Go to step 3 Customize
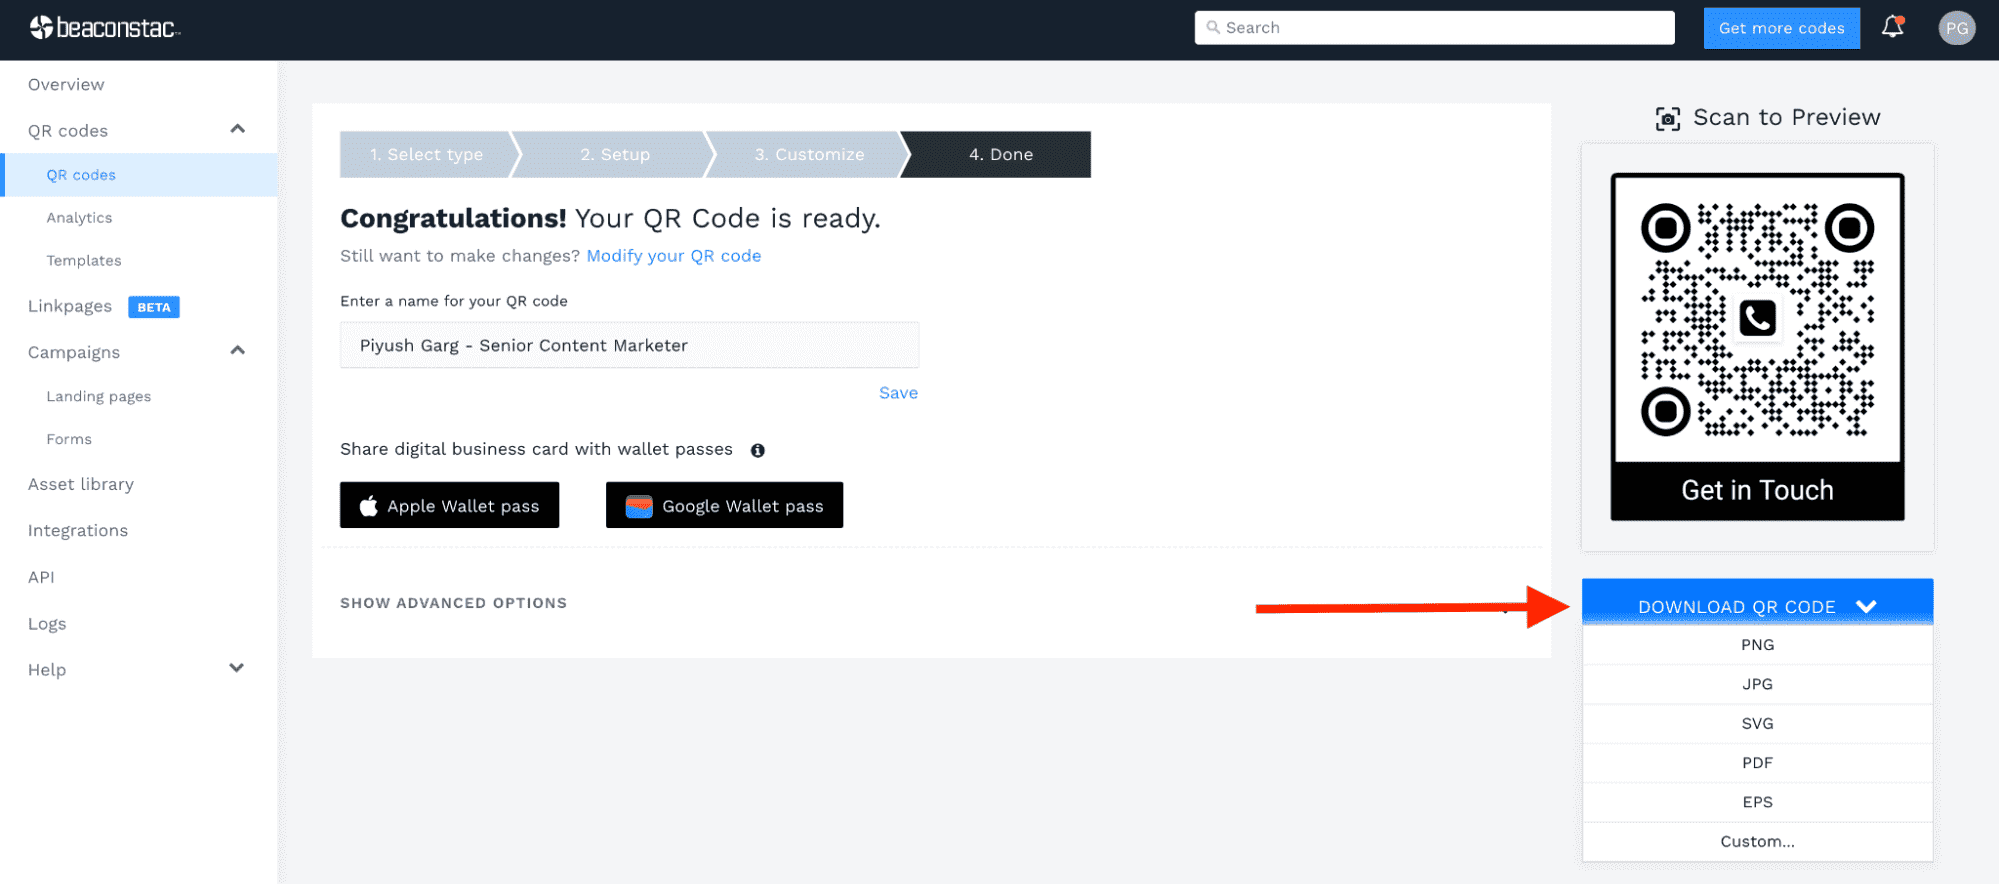This screenshot has height=885, width=1999. [x=809, y=154]
